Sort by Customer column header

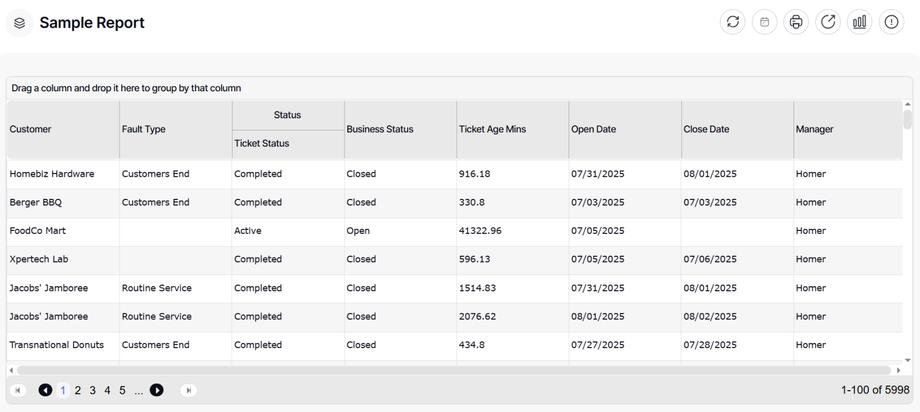pyautogui.click(x=31, y=129)
